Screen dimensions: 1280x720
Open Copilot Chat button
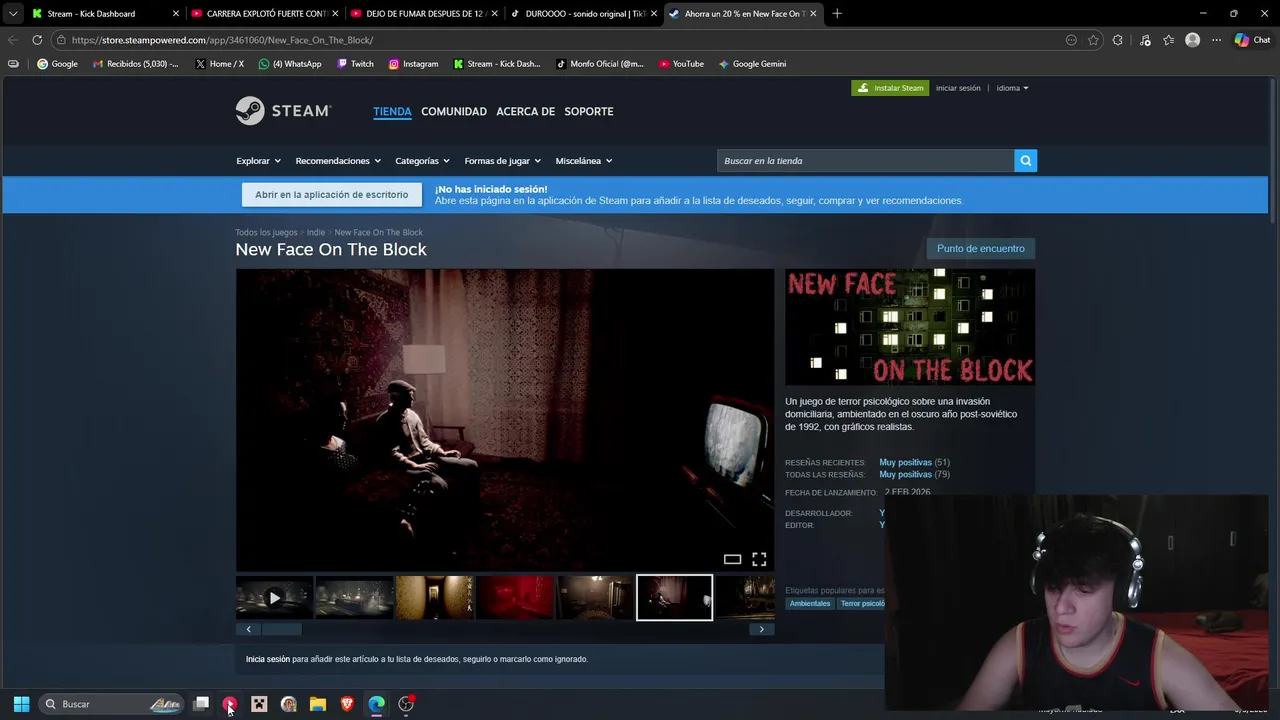click(x=1252, y=40)
